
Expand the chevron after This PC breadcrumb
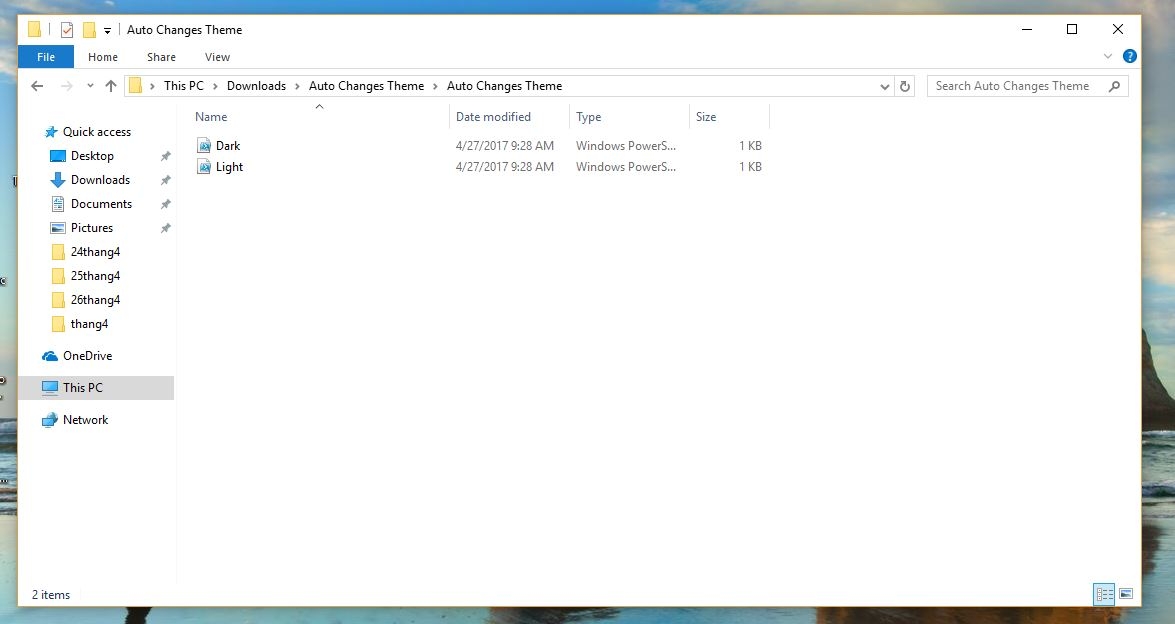(215, 86)
